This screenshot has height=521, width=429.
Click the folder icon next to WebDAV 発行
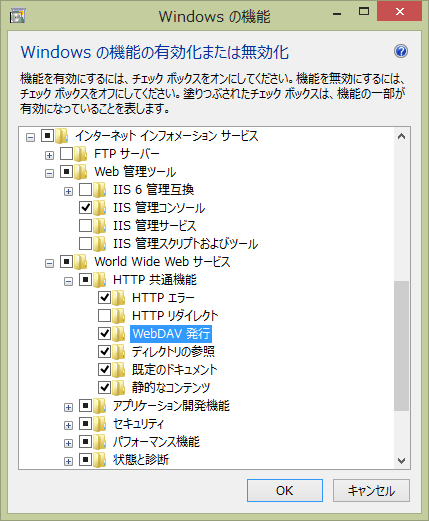119,334
